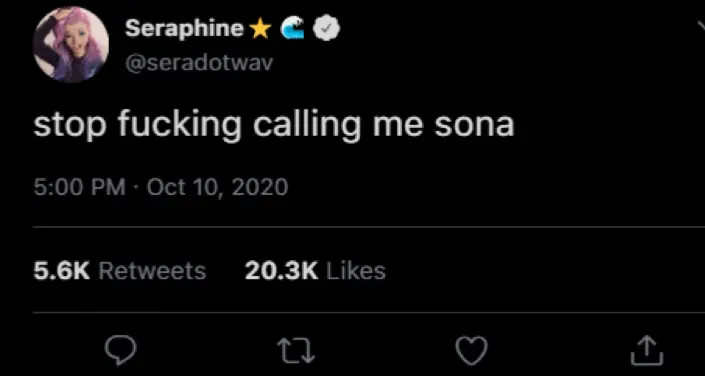Click the Oct 10, 2020 date
705x376 pixels.
coord(217,187)
